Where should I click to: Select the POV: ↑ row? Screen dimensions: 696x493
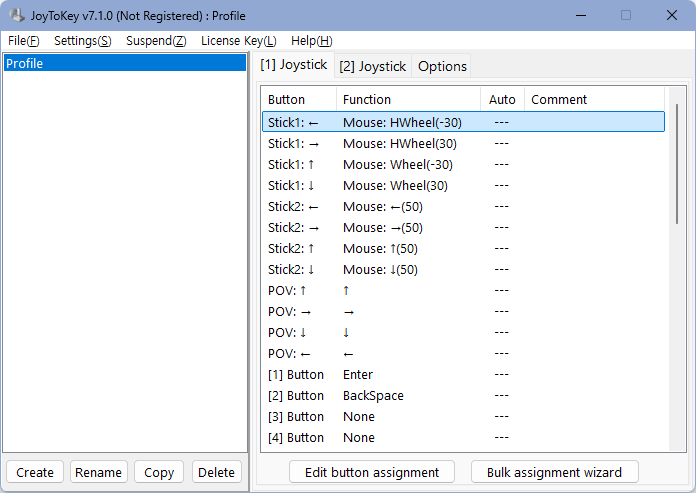463,291
